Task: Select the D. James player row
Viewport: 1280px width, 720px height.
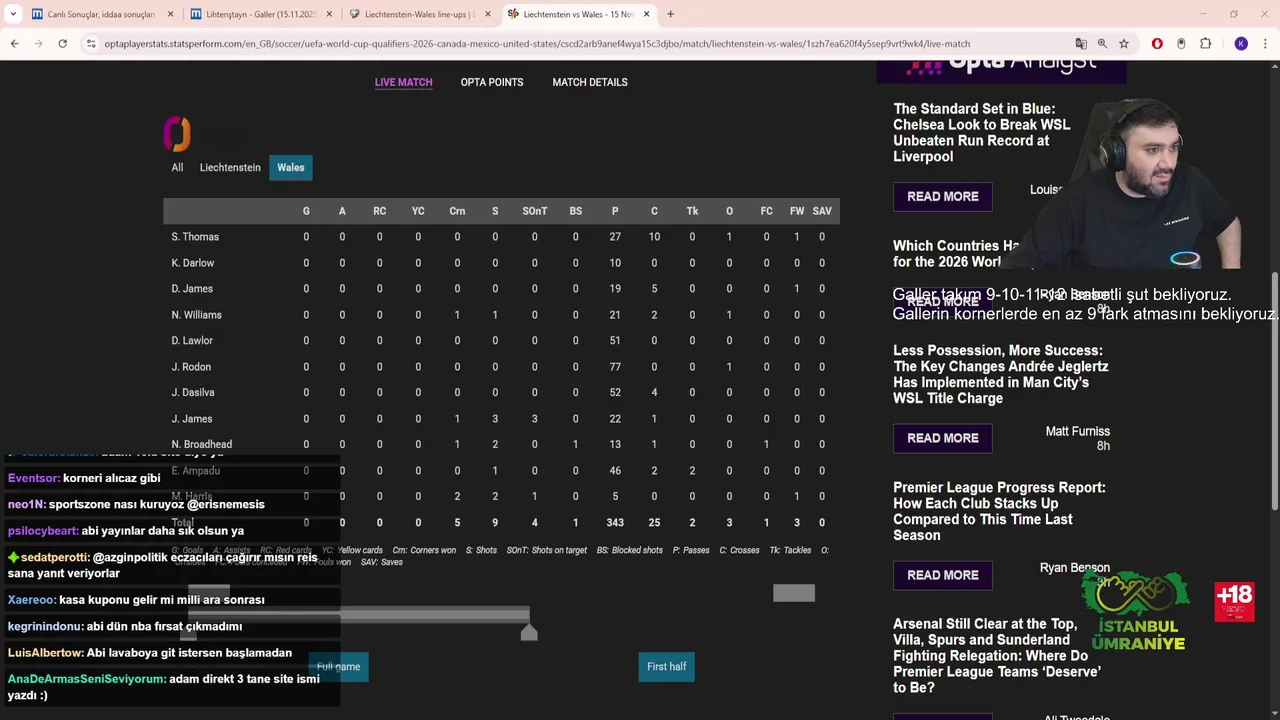Action: (x=501, y=289)
